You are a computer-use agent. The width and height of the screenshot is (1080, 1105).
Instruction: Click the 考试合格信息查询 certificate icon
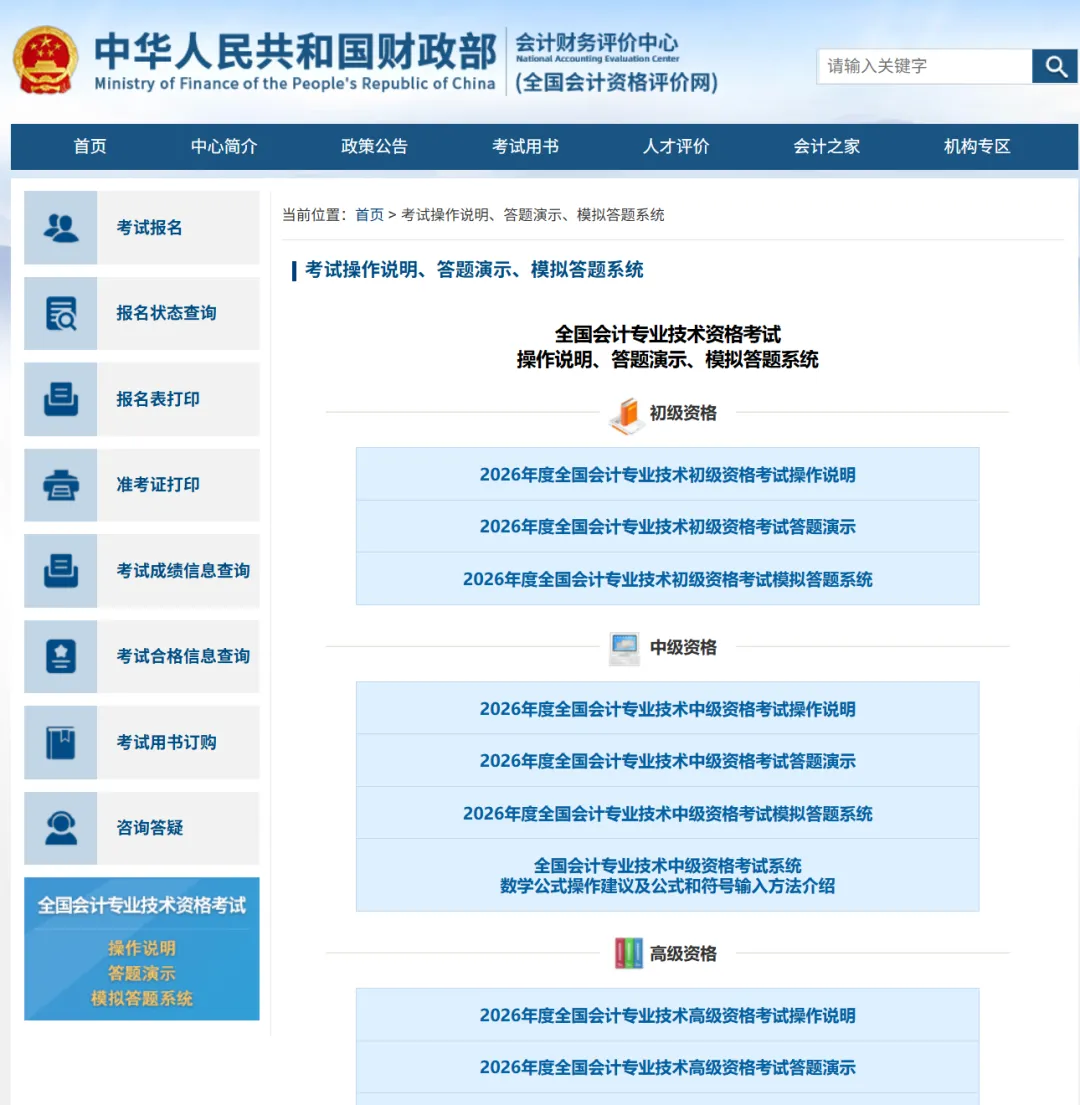coord(61,657)
